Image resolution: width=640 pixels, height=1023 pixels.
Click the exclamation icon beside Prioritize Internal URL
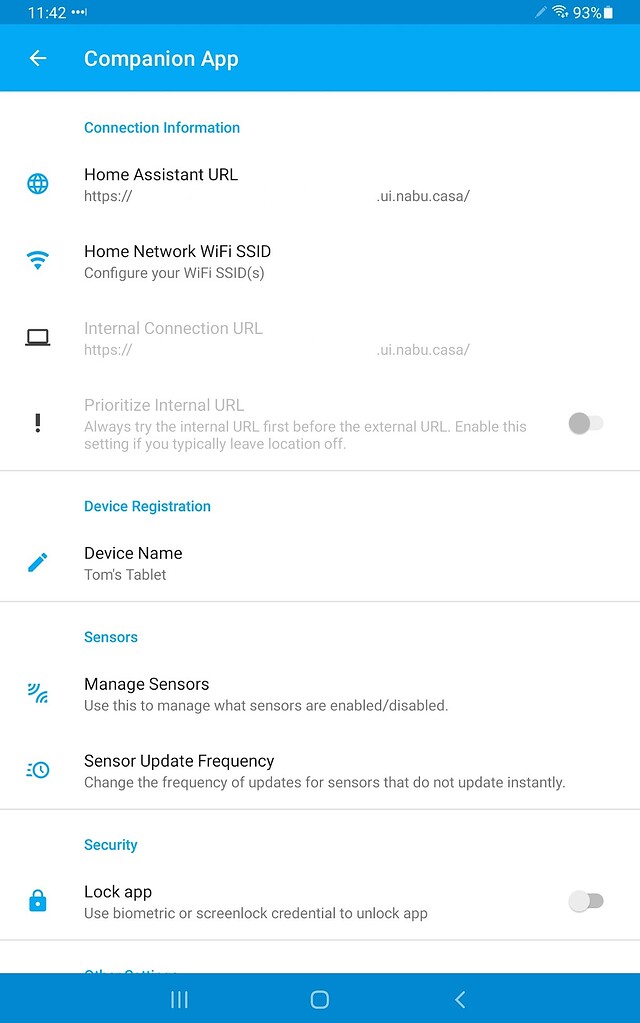tap(38, 423)
